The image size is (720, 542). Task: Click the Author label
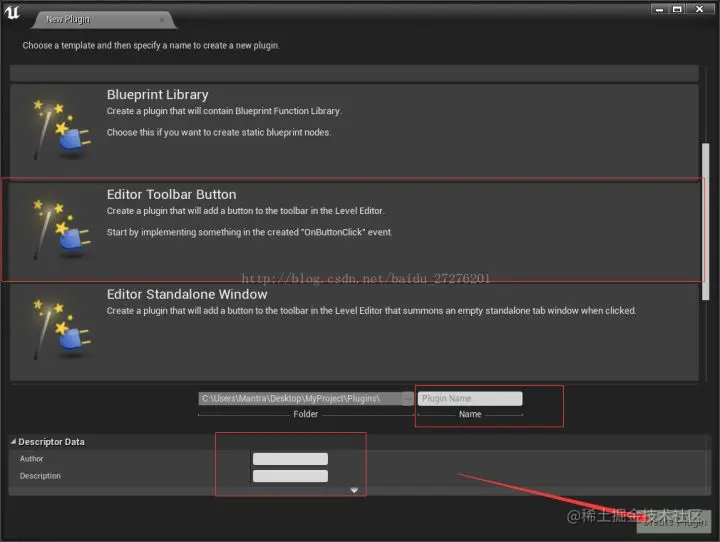[x=31, y=458]
